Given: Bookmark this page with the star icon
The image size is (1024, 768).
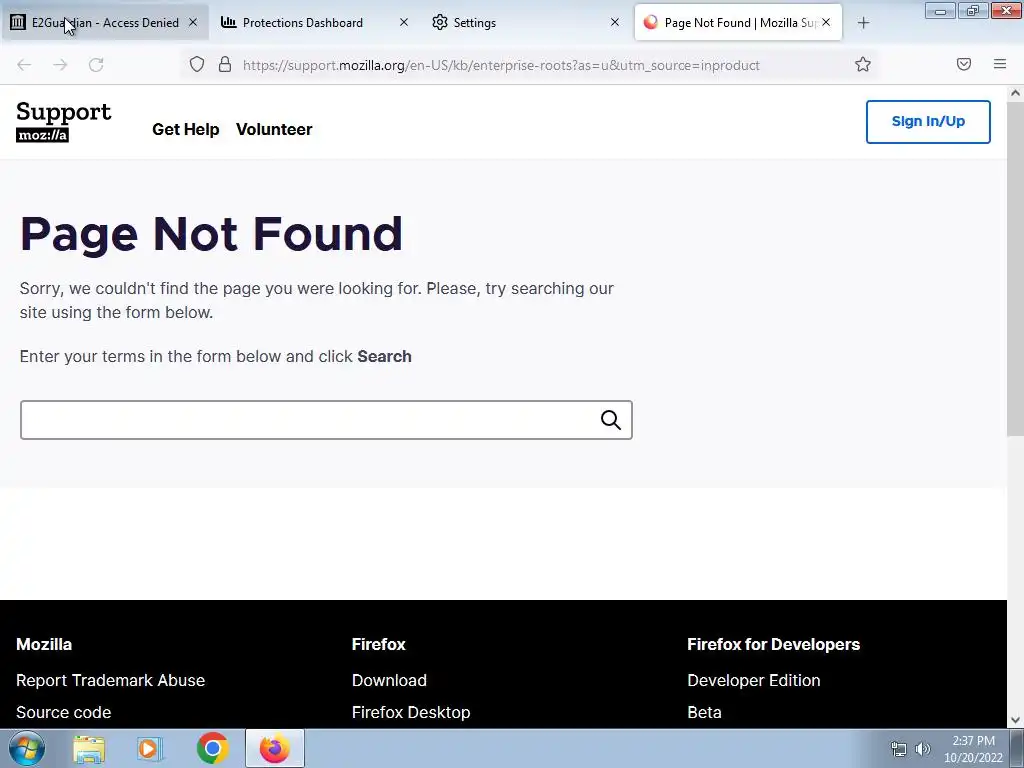Looking at the screenshot, I should [x=863, y=64].
